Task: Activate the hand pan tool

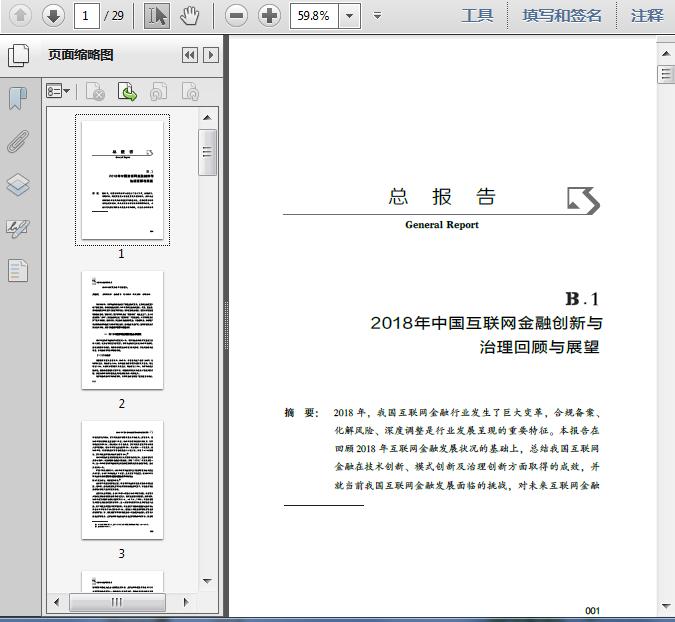Action: click(x=189, y=16)
